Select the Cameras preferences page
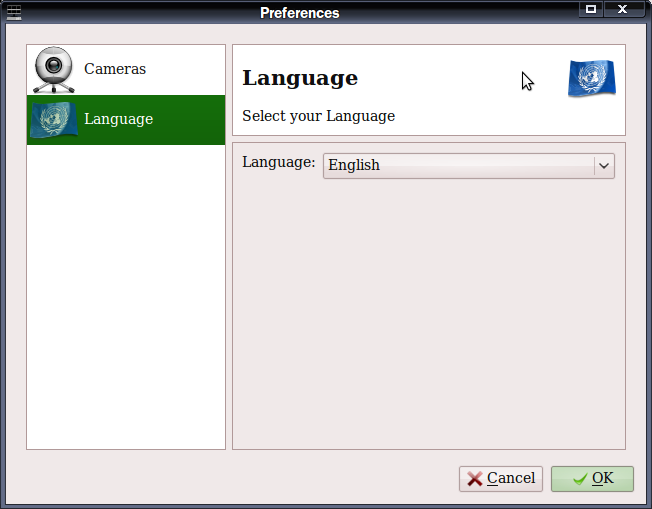The height and width of the screenshot is (509, 652). point(126,70)
